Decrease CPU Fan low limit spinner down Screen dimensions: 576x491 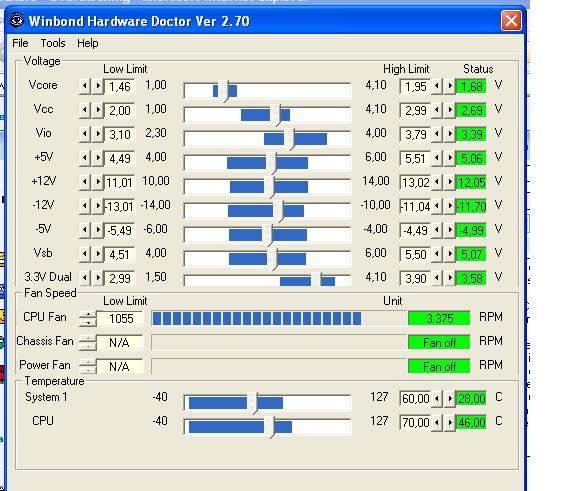[88, 322]
